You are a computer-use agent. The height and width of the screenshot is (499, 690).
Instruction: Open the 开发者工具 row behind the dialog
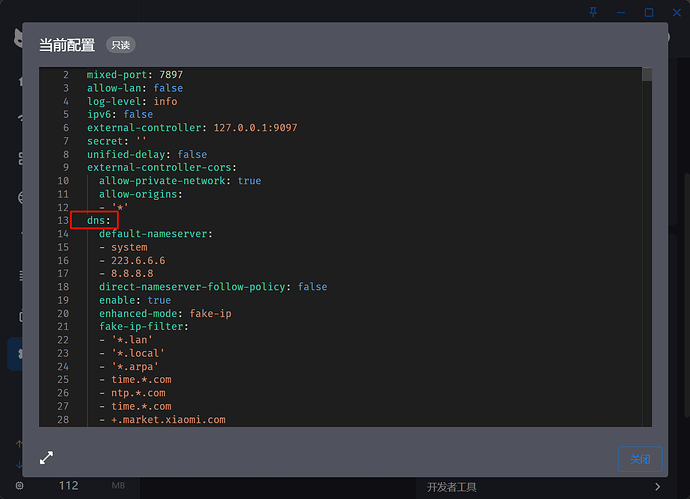coord(544,487)
